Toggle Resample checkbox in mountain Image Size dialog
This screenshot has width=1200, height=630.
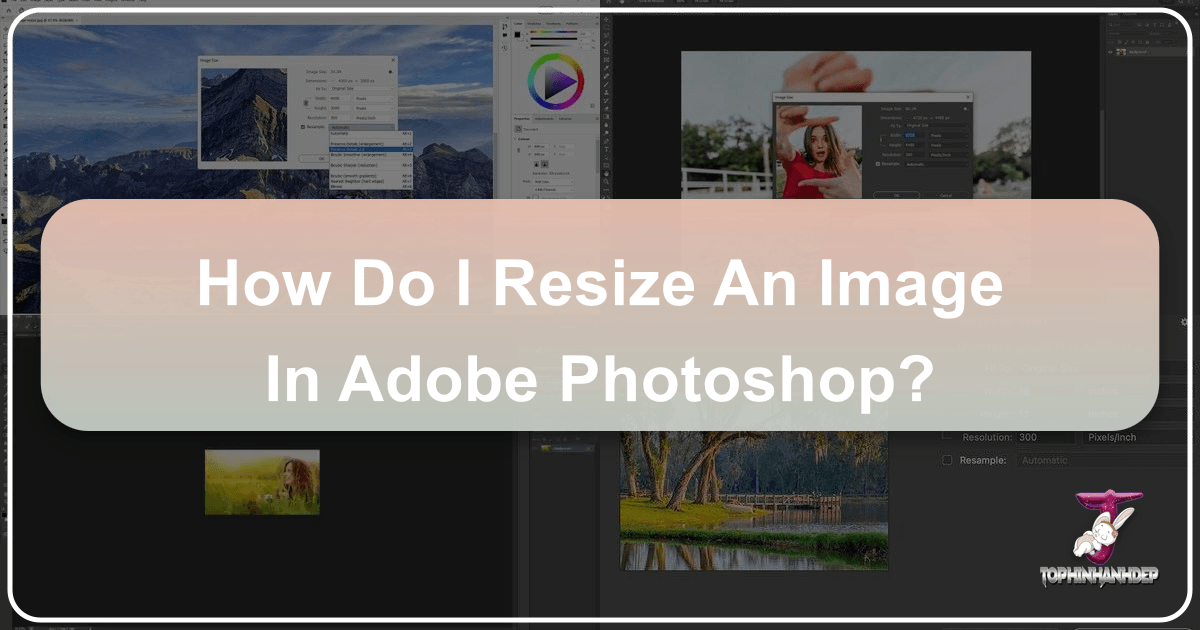click(x=303, y=126)
